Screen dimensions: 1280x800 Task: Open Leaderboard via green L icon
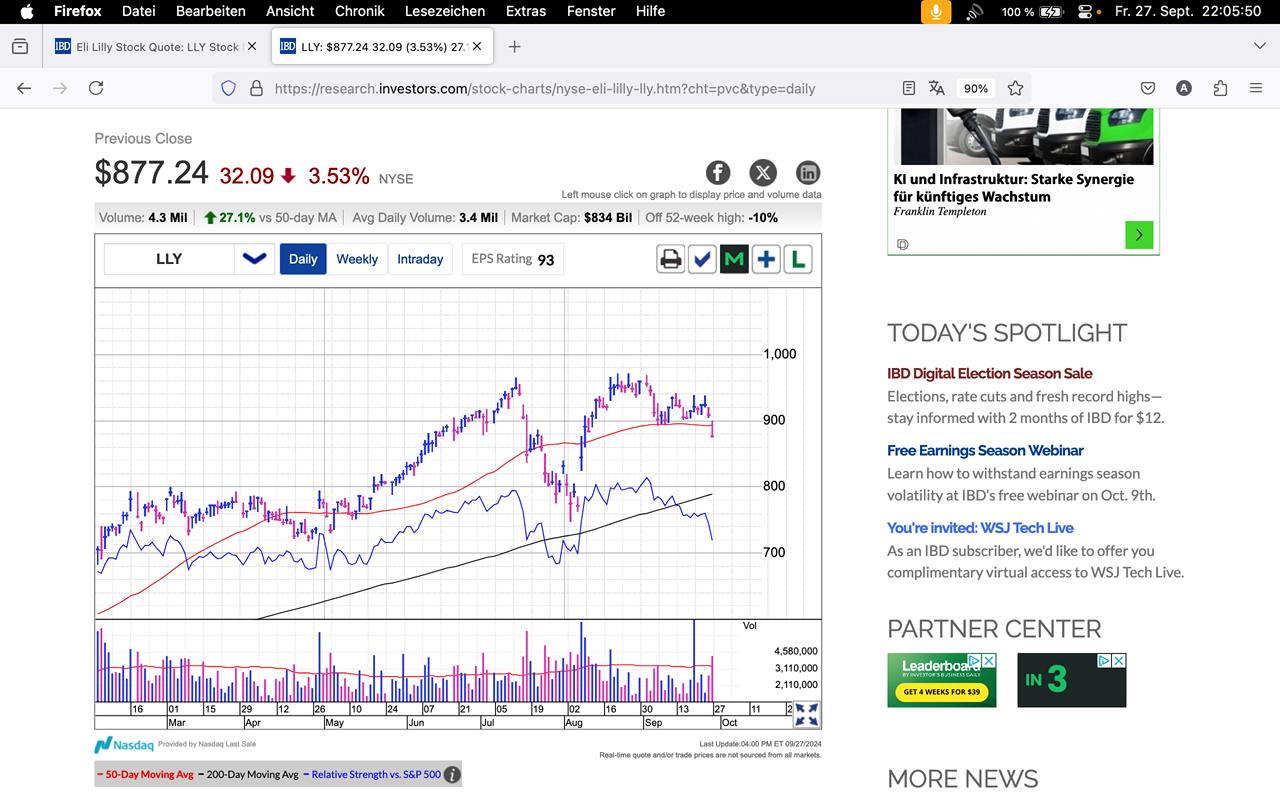pos(797,260)
